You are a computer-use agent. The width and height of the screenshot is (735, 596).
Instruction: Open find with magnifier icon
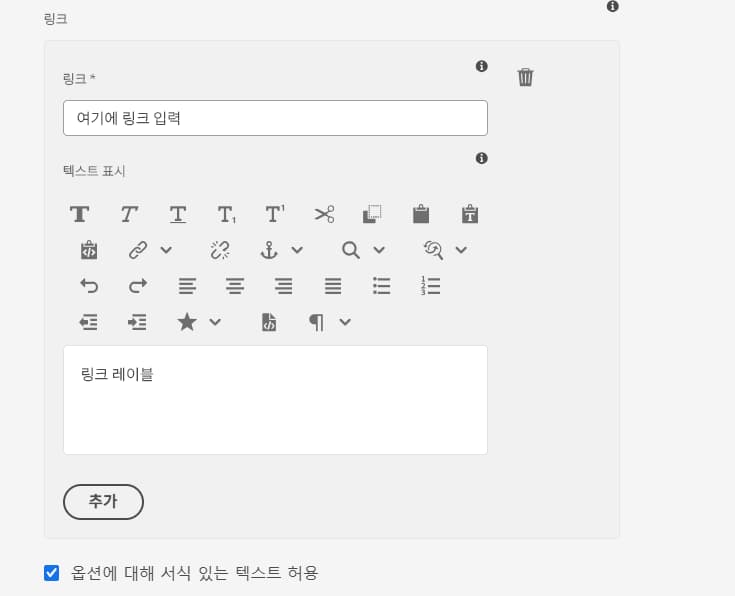coord(351,250)
